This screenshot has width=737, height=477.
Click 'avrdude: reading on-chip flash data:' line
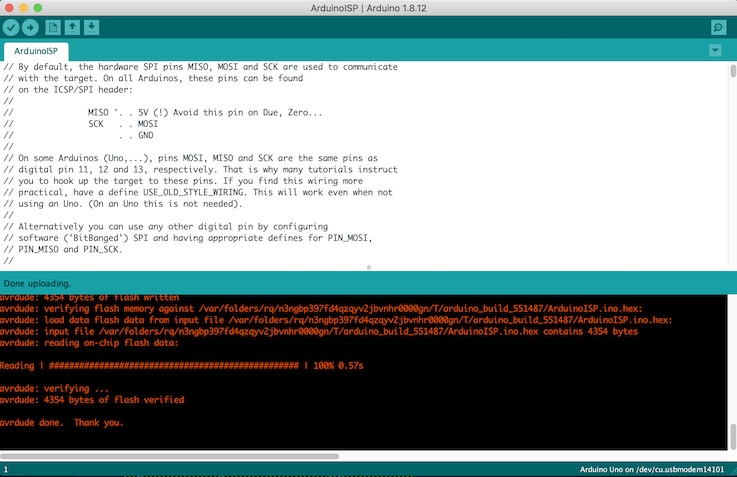[89, 343]
